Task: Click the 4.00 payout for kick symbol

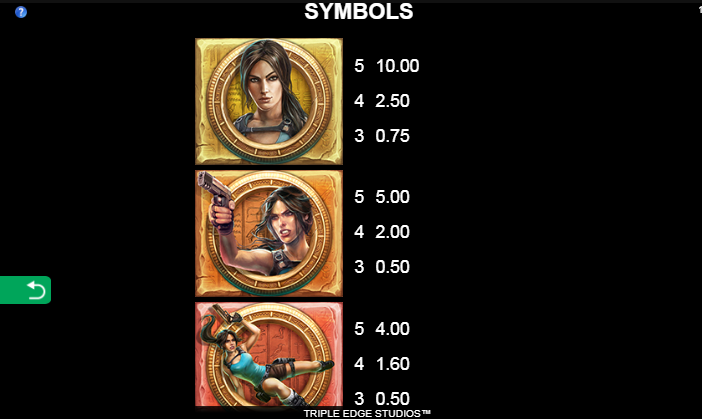Action: point(393,329)
